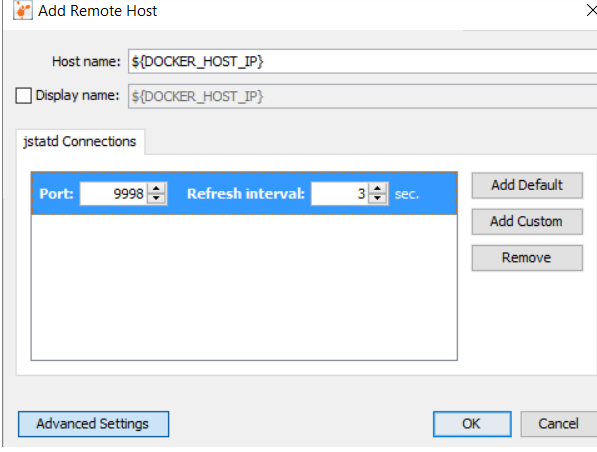Open Advanced Settings
The image size is (597, 452).
click(93, 424)
